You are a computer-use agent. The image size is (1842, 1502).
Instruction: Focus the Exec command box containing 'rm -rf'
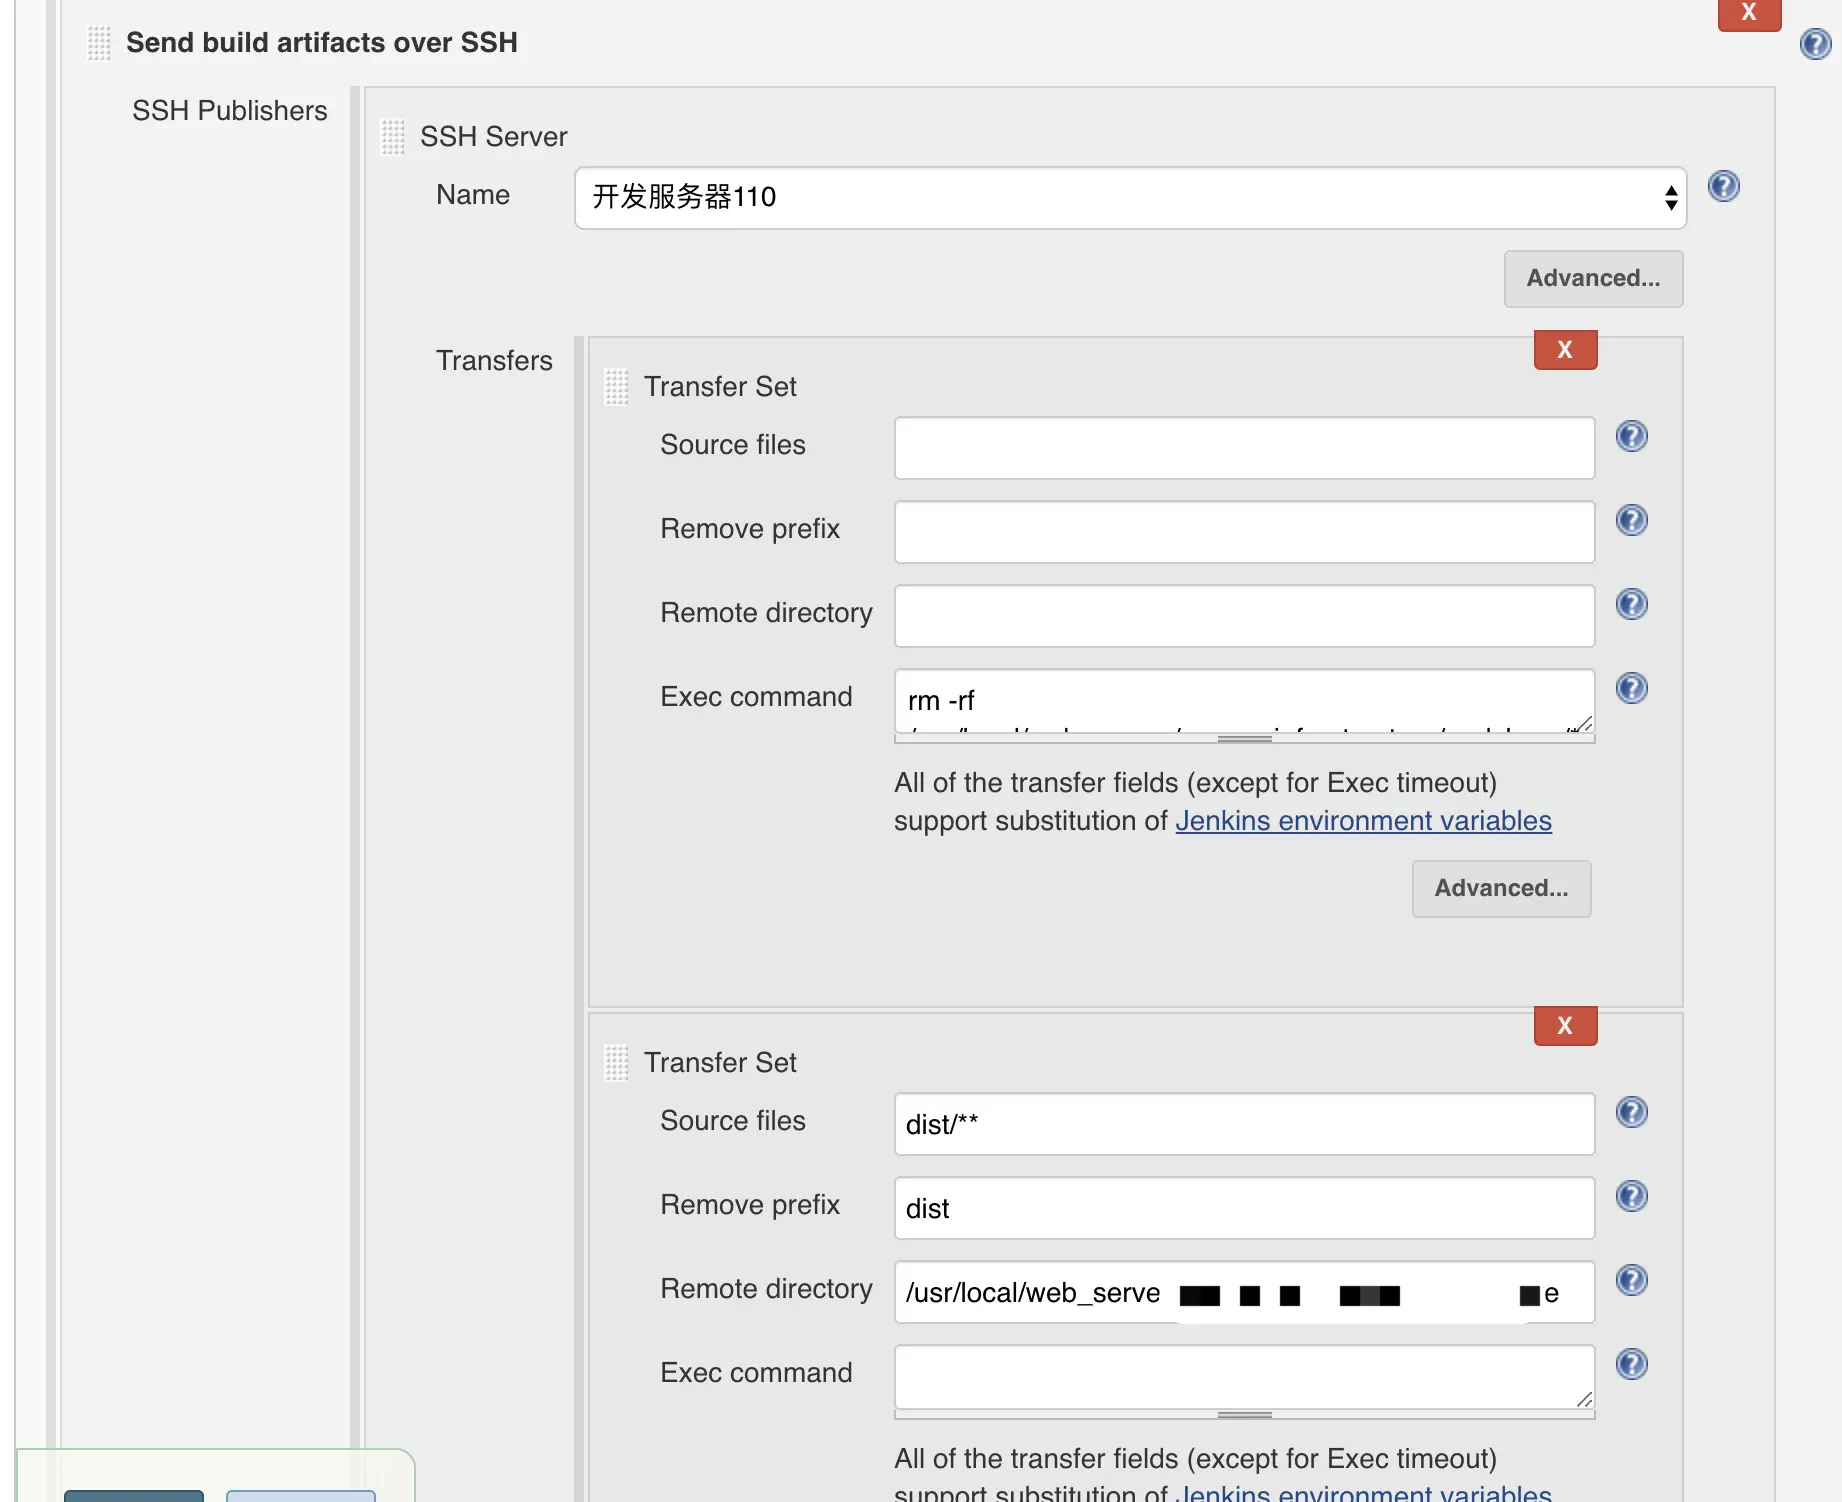(x=1244, y=701)
